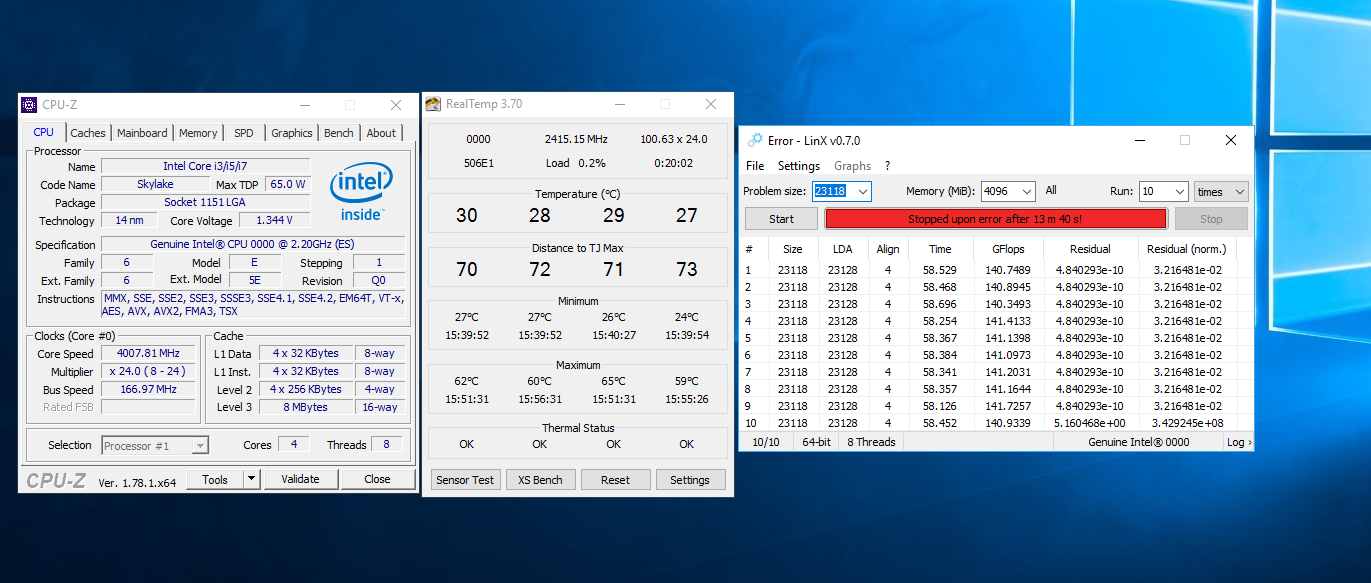1371x583 pixels.
Task: Click the Intel inside logo in CPU-Z
Action: coord(361,191)
